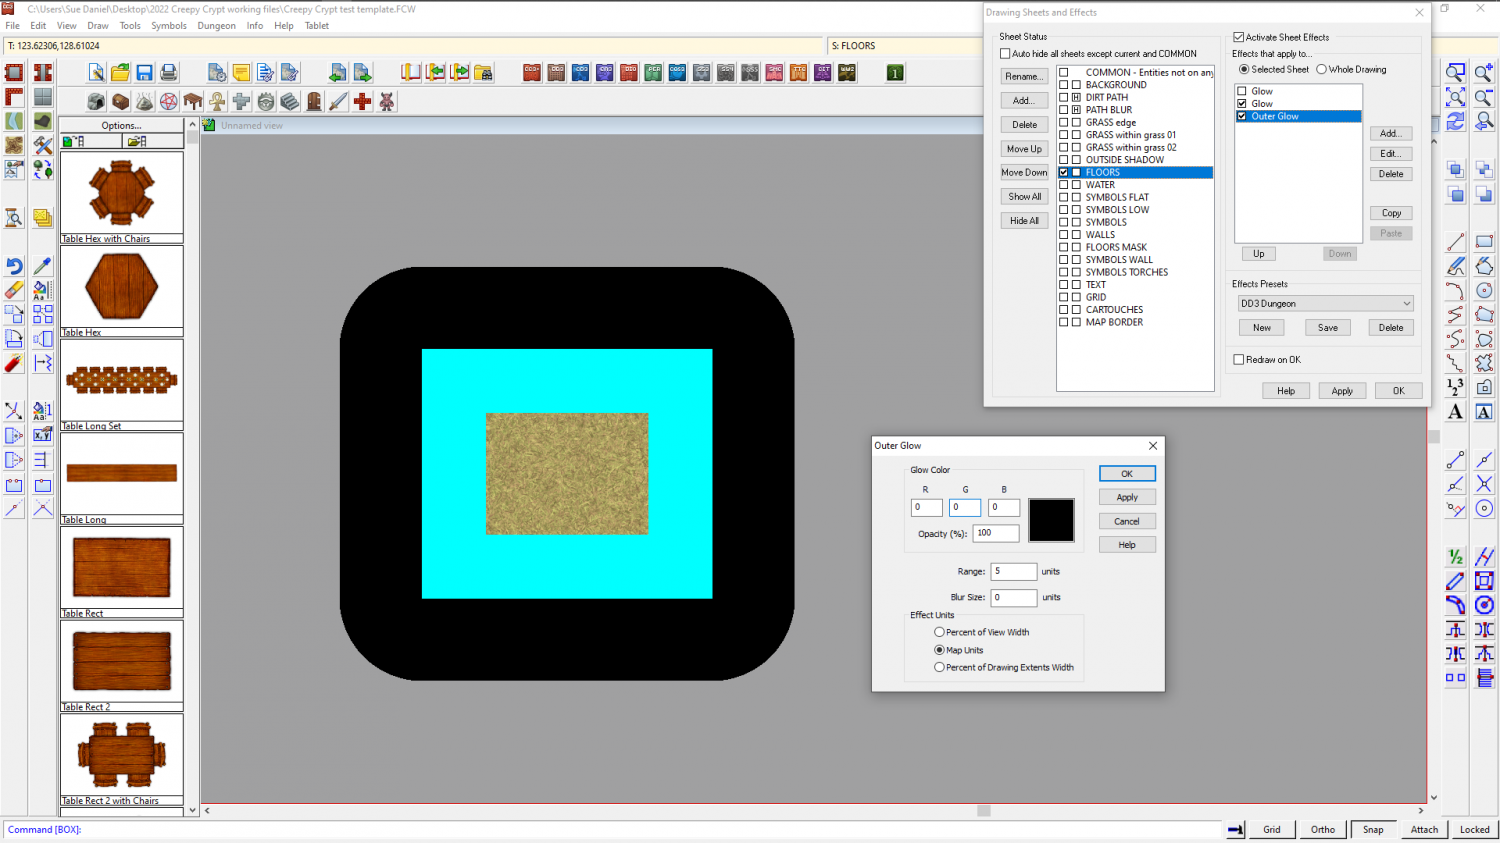The image size is (1500, 843).
Task: Click the Print icon in the toolbar
Action: pyautogui.click(x=168, y=72)
